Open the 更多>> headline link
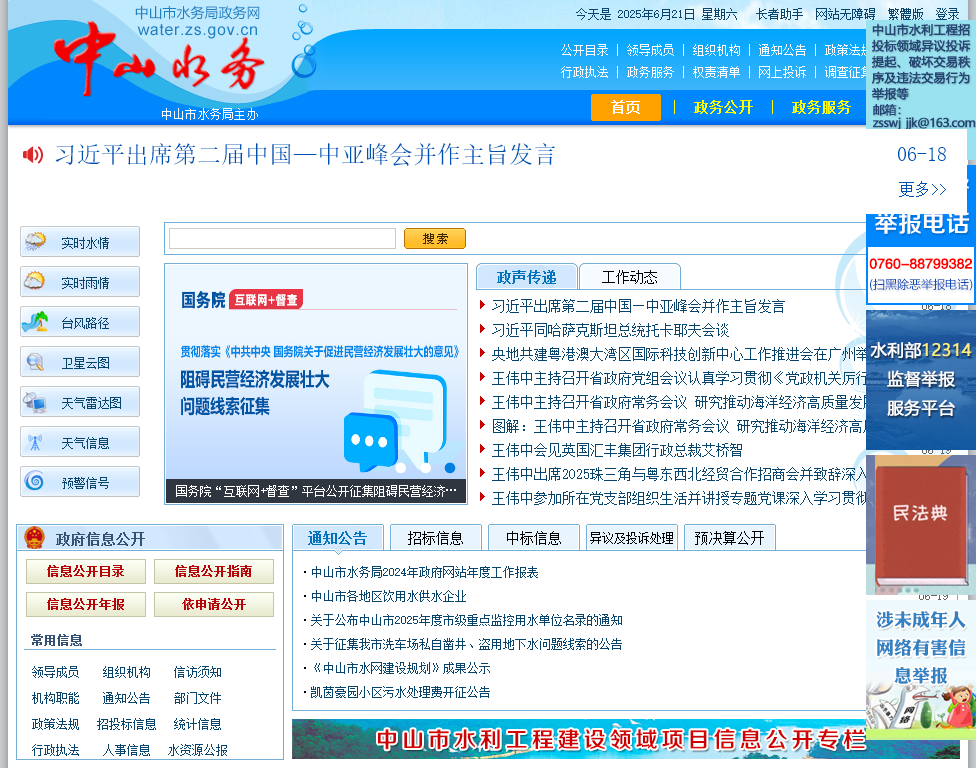This screenshot has width=976, height=768. coord(922,189)
